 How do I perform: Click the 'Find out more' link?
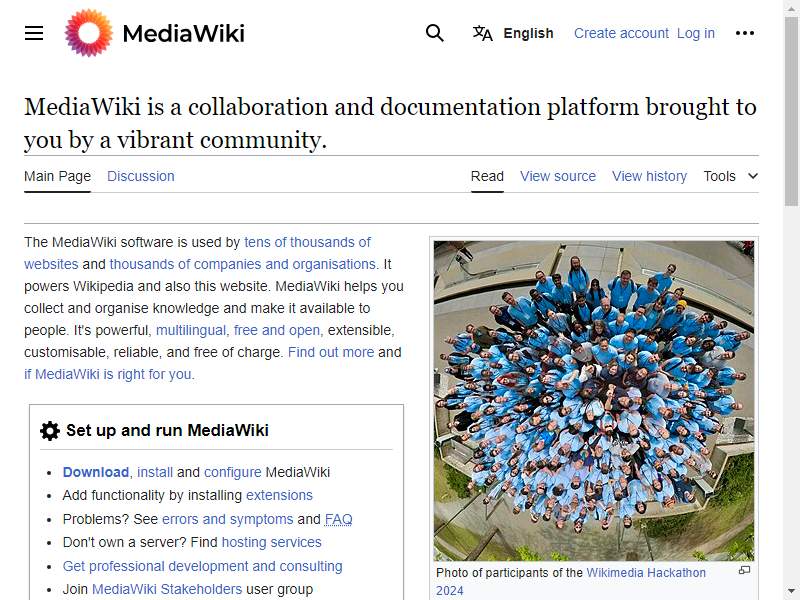[331, 352]
